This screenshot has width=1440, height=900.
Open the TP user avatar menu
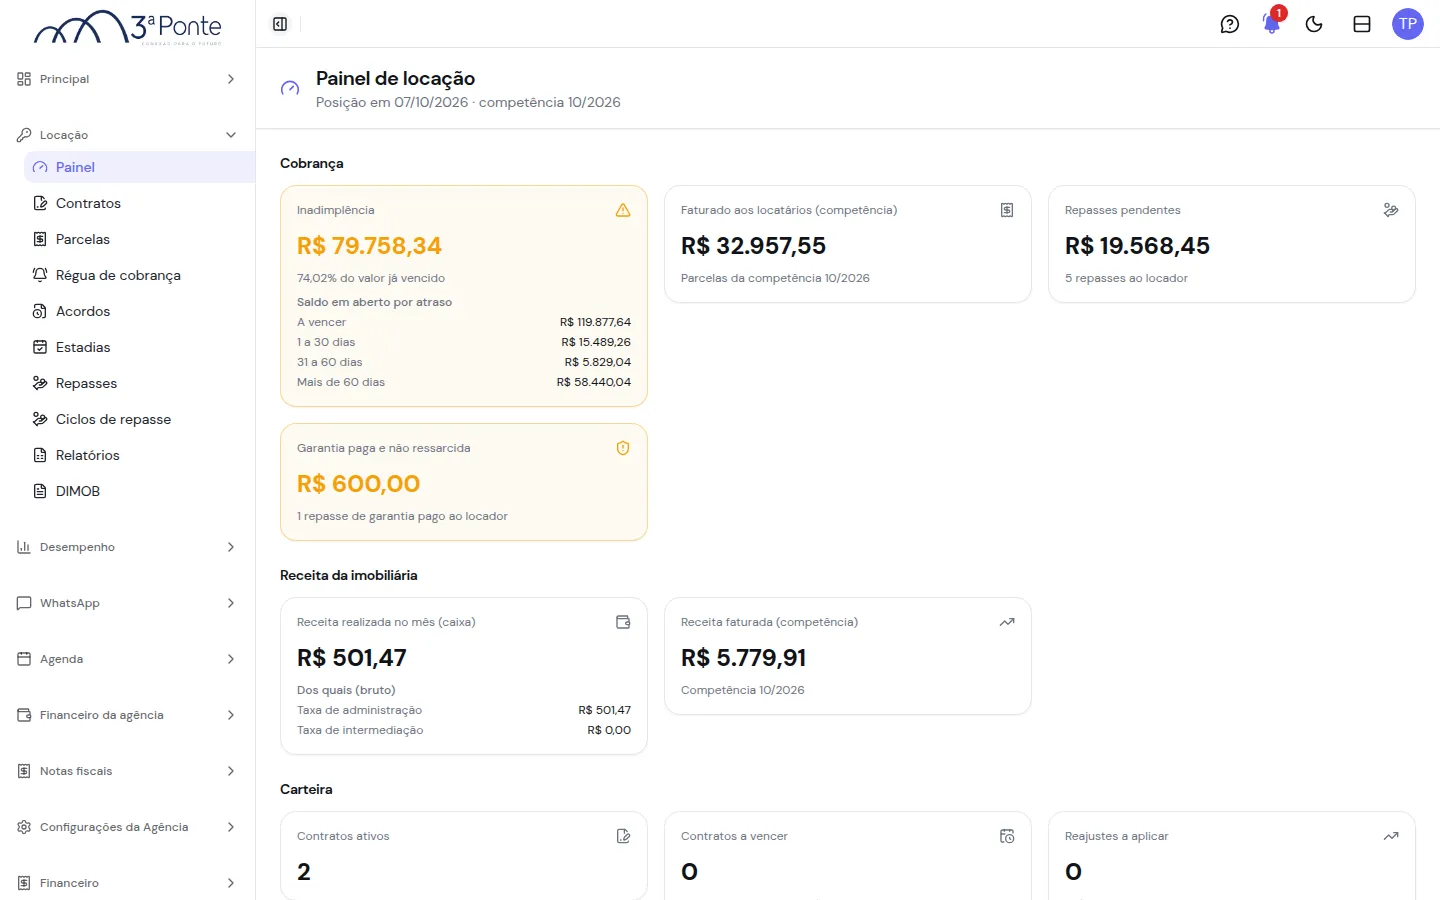[1408, 24]
